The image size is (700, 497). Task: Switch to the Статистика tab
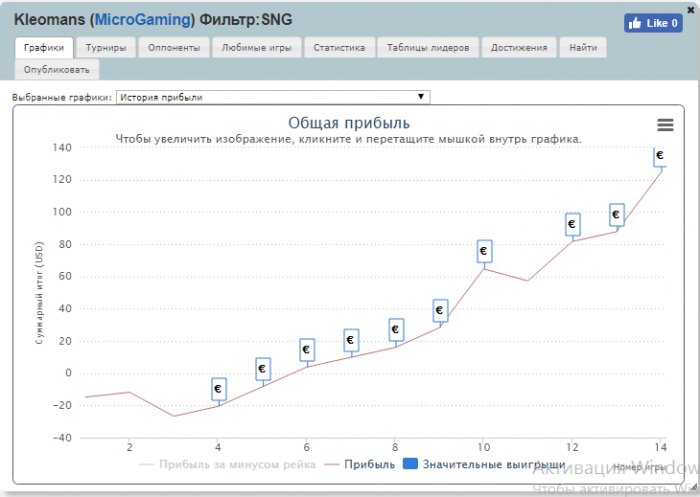tap(340, 47)
